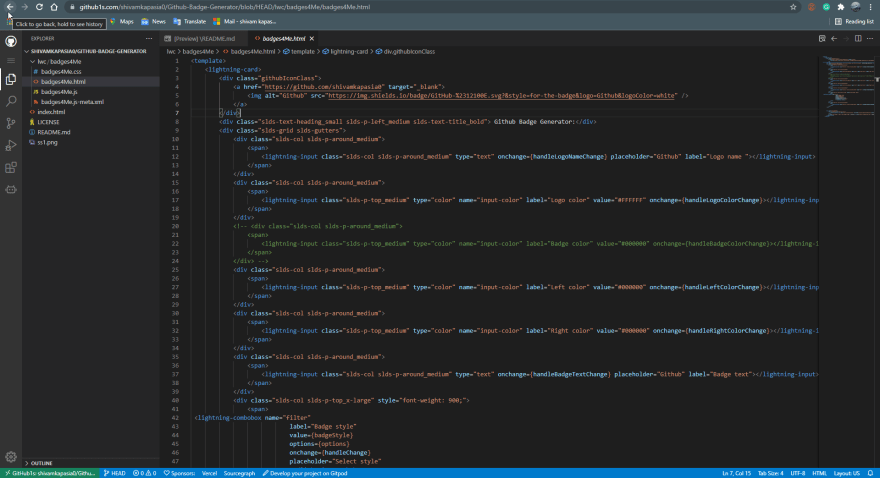The image size is (880, 478).
Task: Click Develop your project on Gitpod
Action: pos(305,473)
